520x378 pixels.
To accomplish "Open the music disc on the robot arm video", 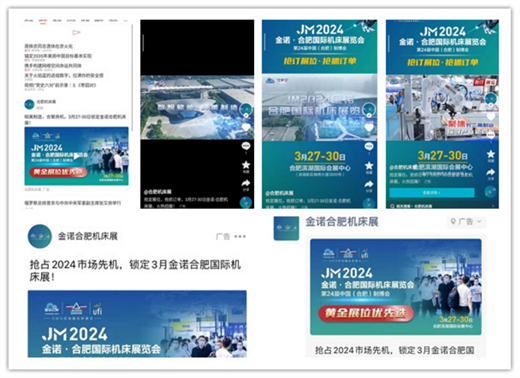I will coord(491,192).
